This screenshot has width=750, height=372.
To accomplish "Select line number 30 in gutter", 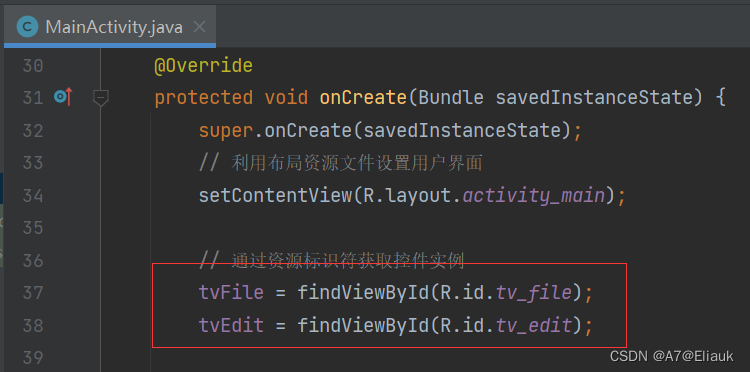I will tap(33, 66).
